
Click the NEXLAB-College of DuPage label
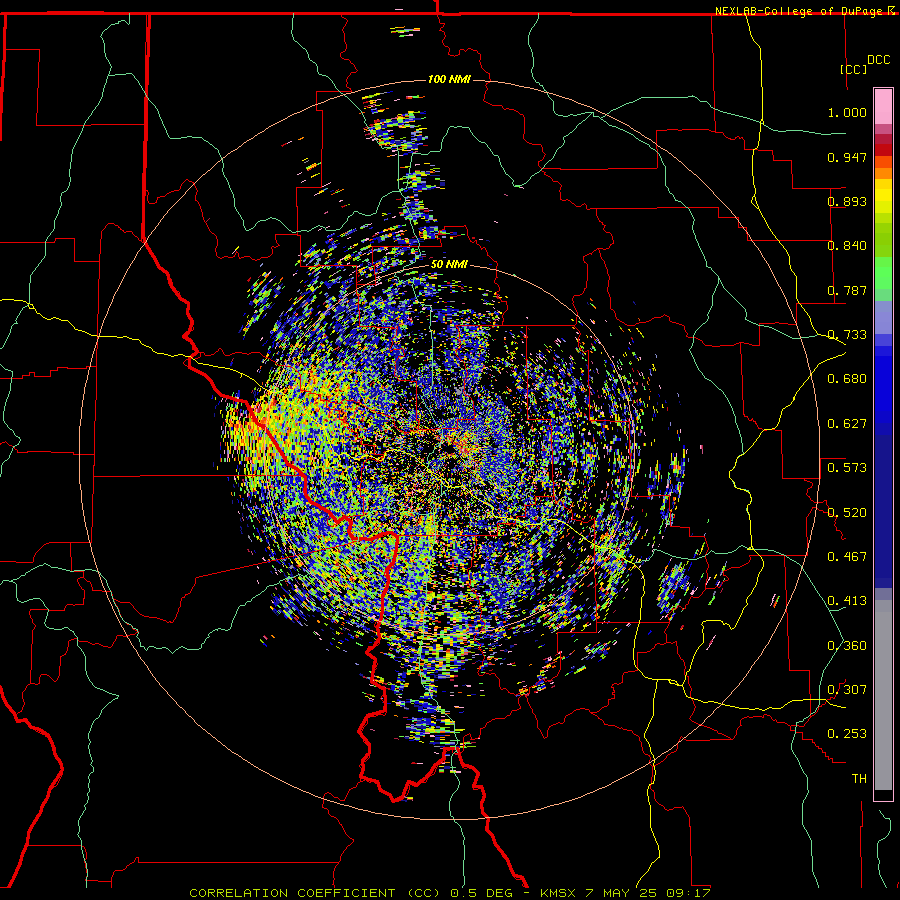[798, 11]
